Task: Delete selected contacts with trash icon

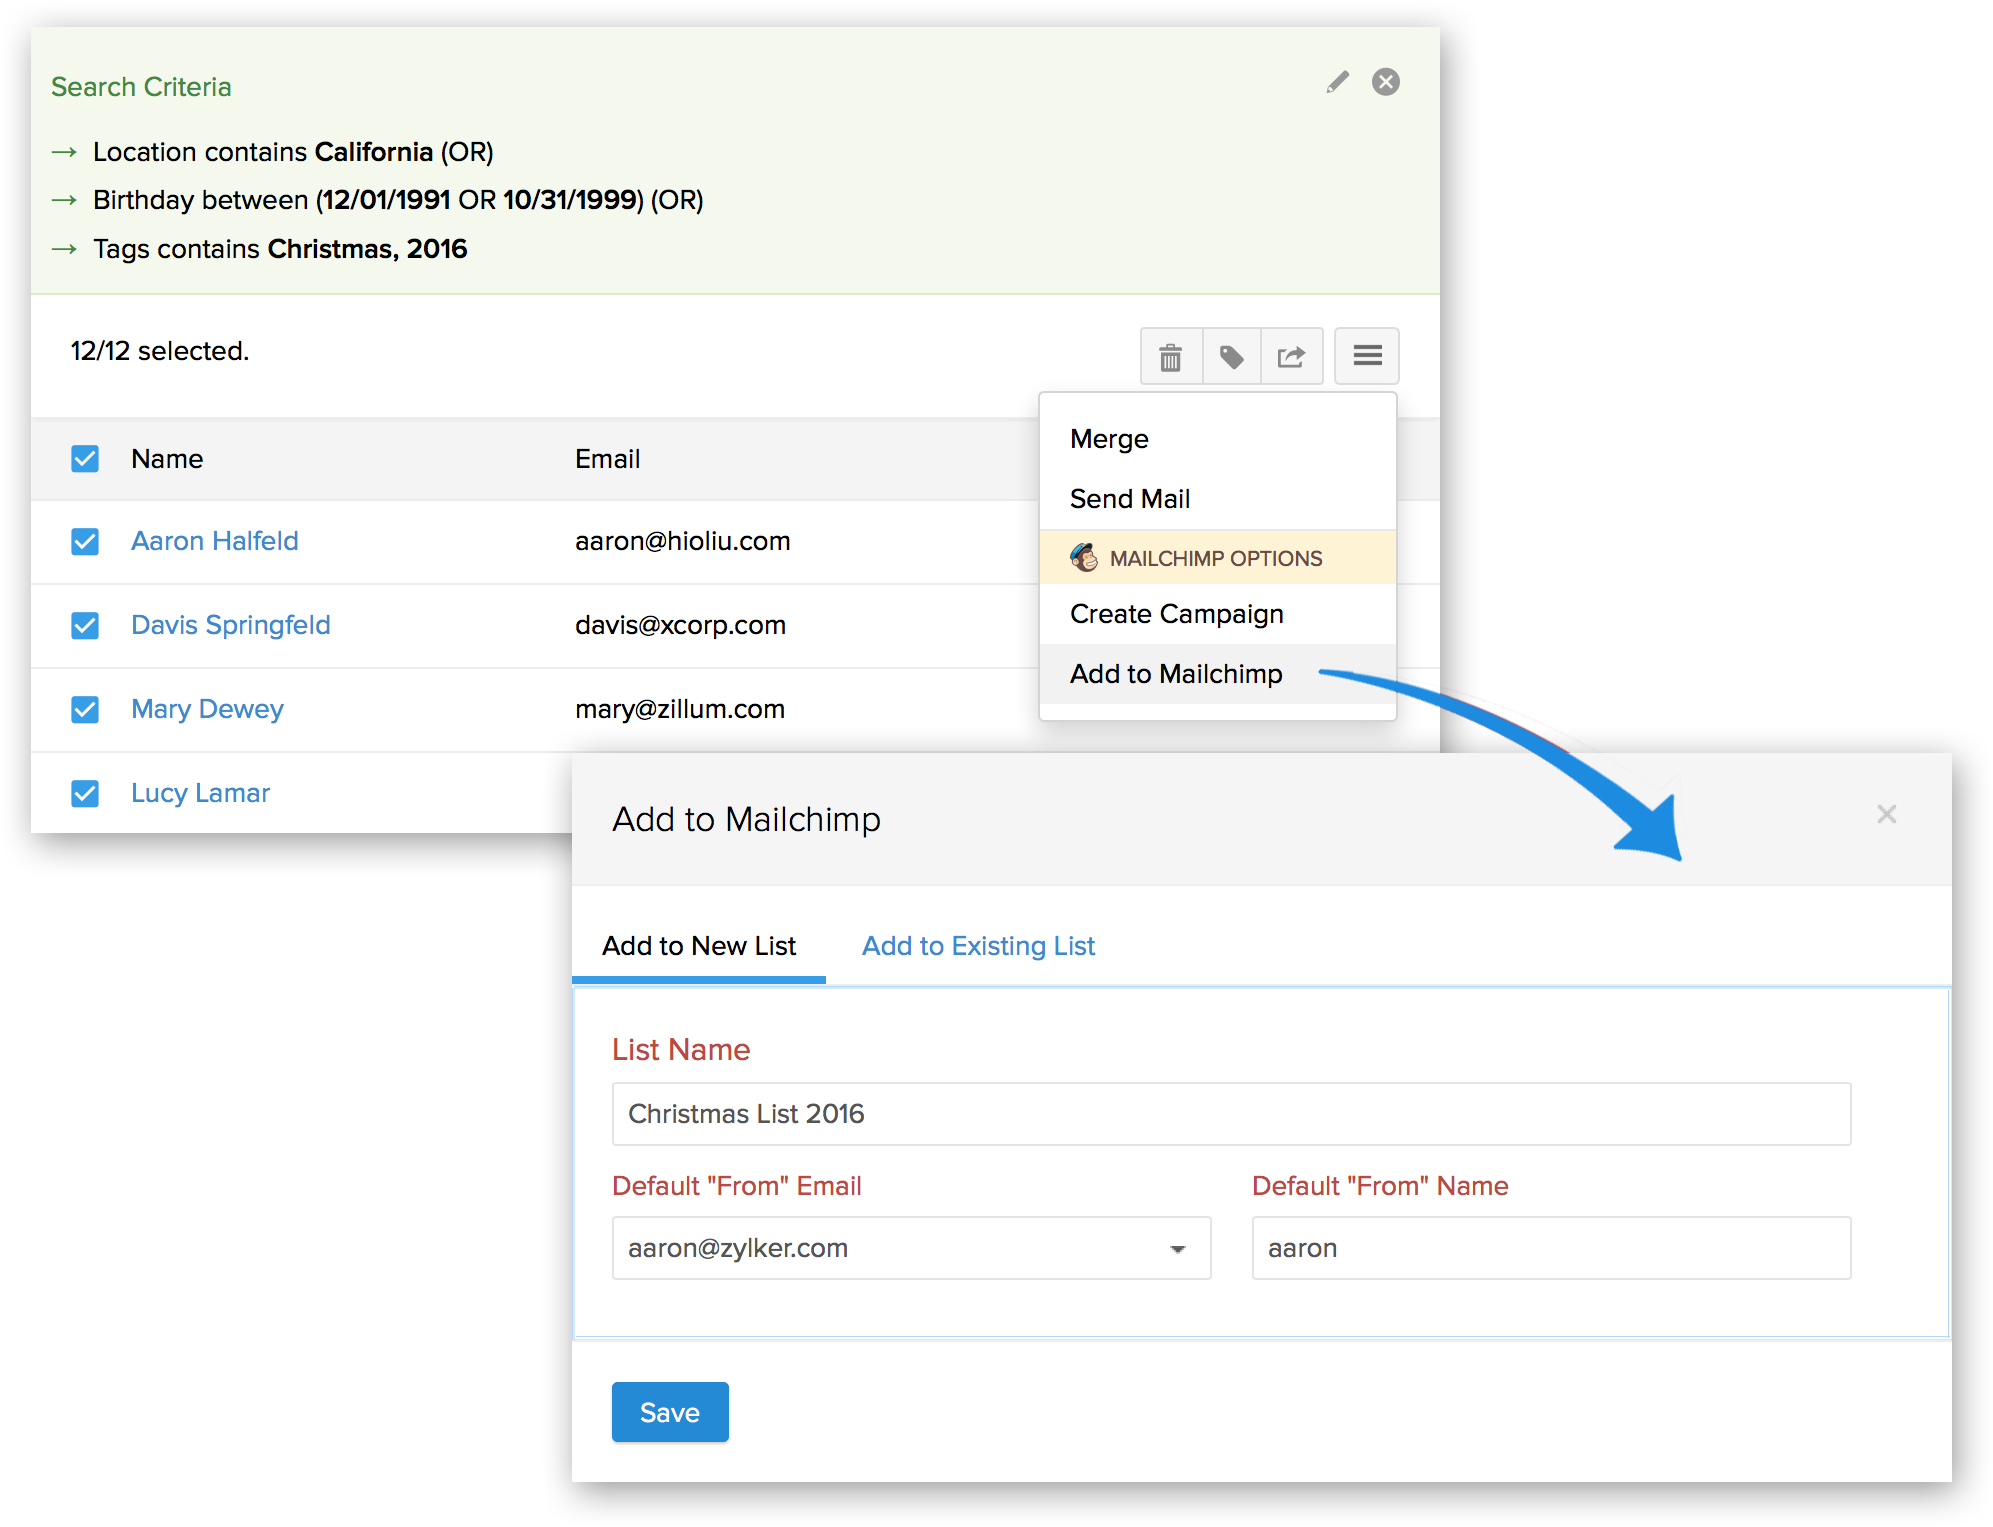Action: tap(1170, 357)
